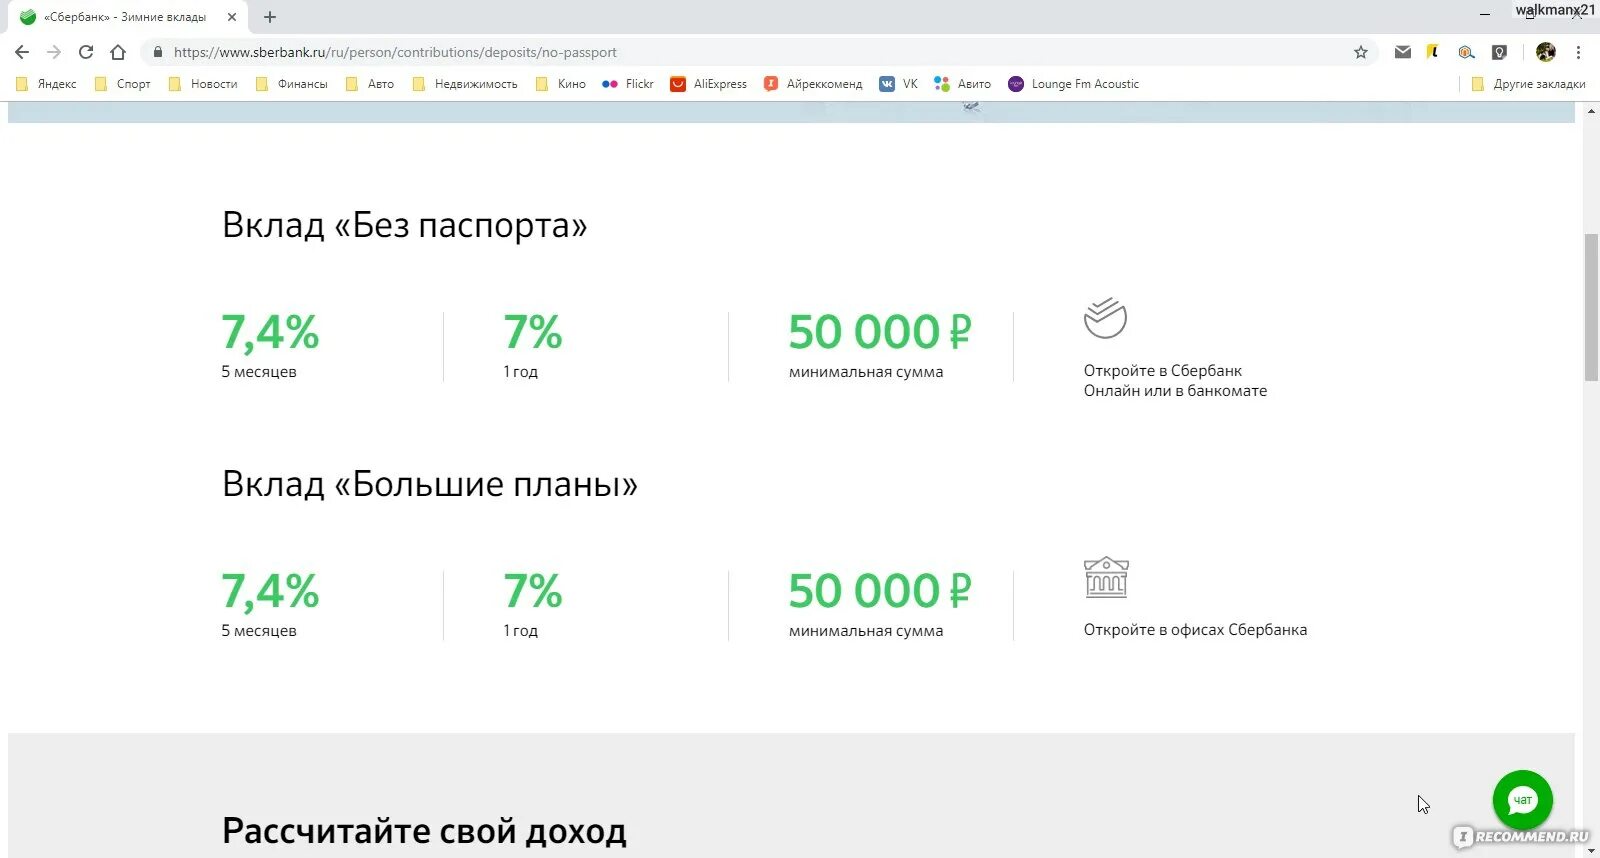Open the Lounge Fm Acoustic bookmark
The width and height of the screenshot is (1600, 858).
click(x=1073, y=84)
